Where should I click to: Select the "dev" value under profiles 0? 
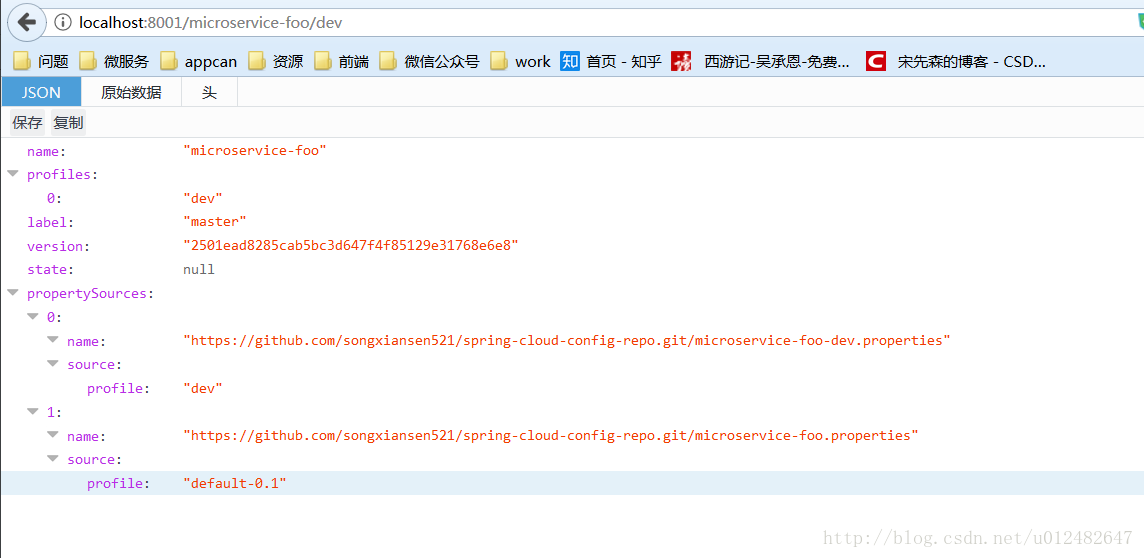point(203,198)
